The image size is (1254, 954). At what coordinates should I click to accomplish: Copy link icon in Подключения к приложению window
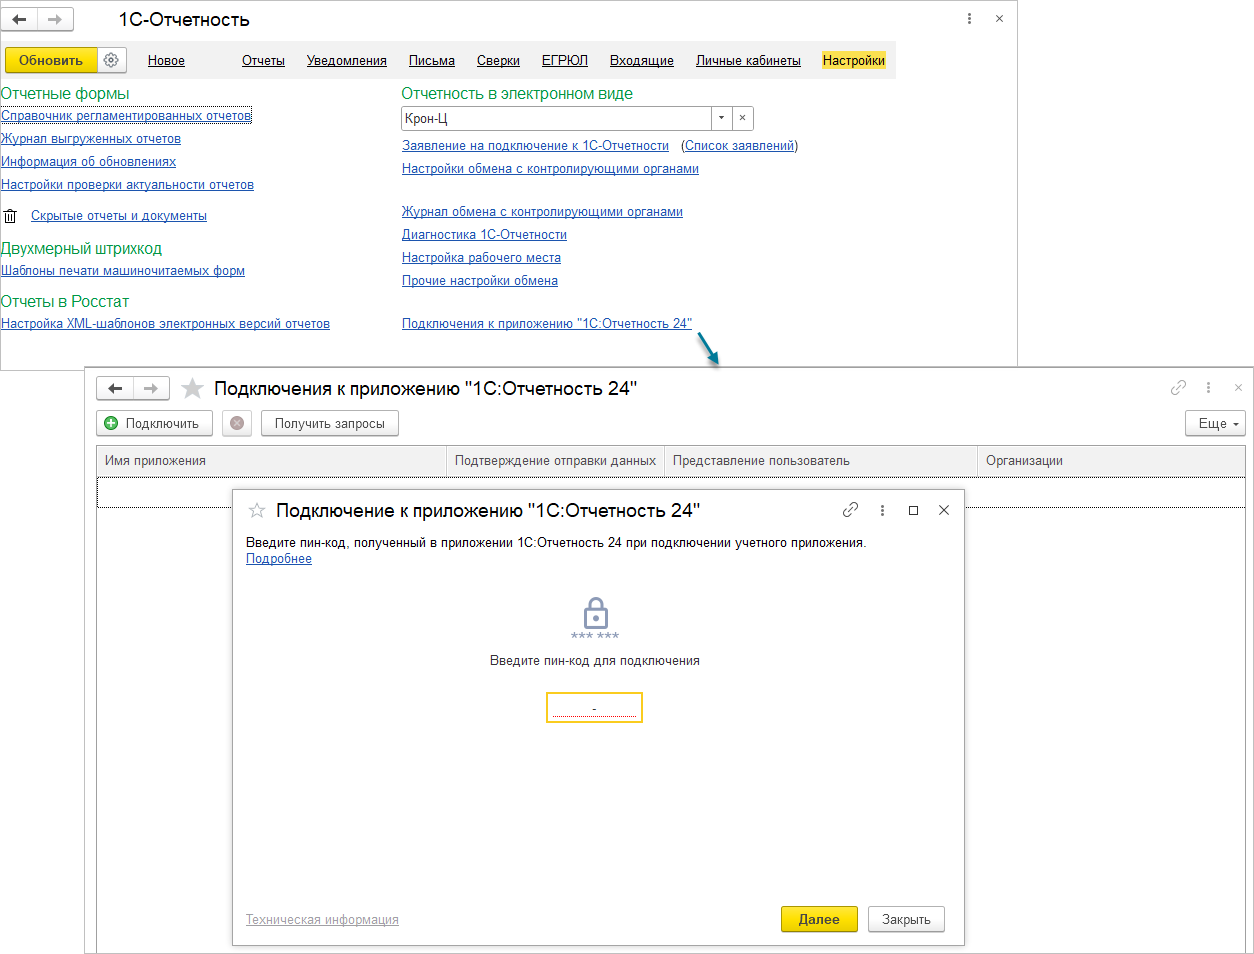(x=1179, y=388)
